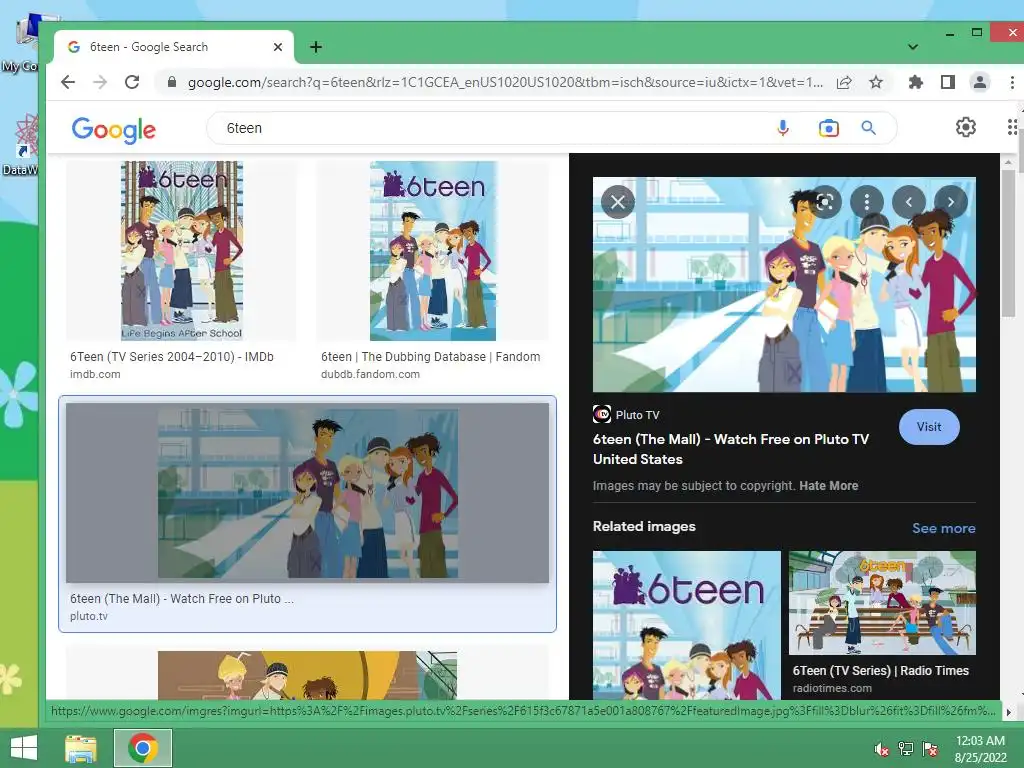Open the Action Center flag icon
This screenshot has height=768, width=1024.
coord(930,749)
